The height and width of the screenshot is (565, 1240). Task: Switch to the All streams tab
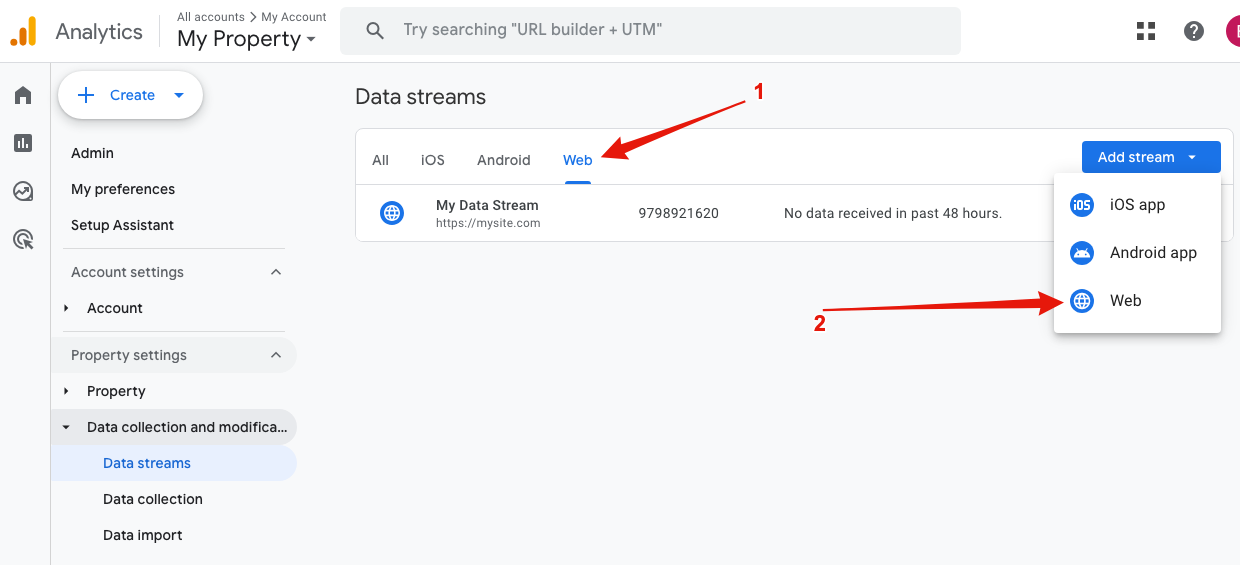(x=380, y=160)
